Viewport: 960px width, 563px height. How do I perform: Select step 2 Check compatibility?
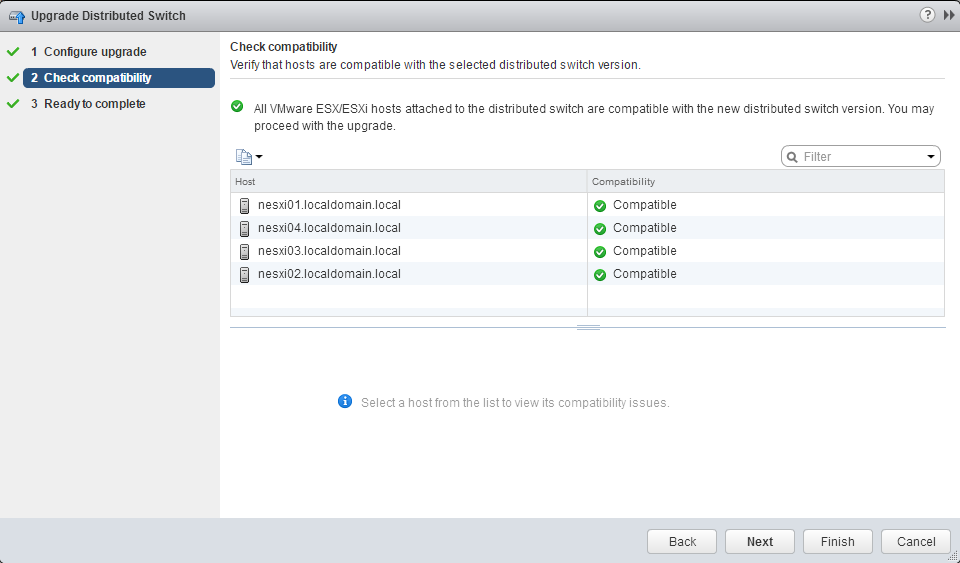tap(97, 78)
